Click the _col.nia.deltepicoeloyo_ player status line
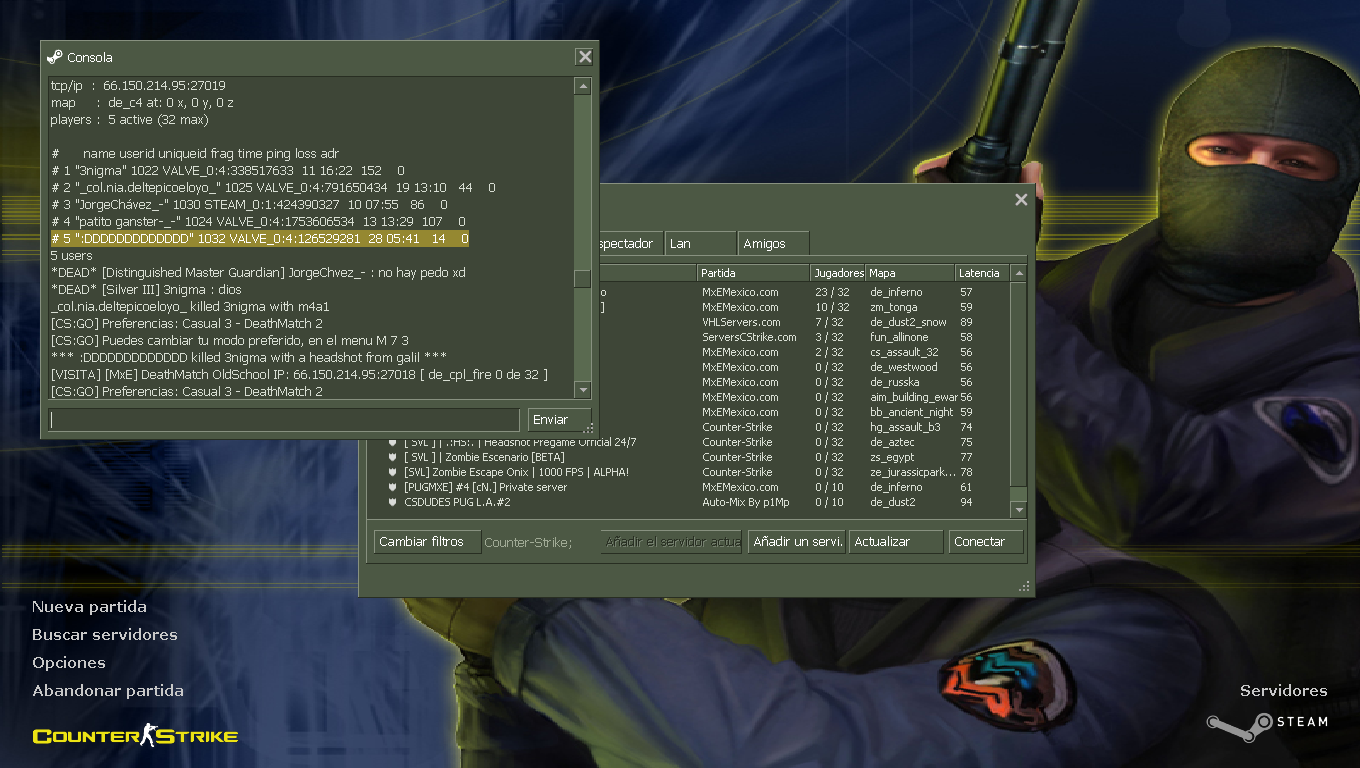The height and width of the screenshot is (768, 1360). tap(274, 188)
